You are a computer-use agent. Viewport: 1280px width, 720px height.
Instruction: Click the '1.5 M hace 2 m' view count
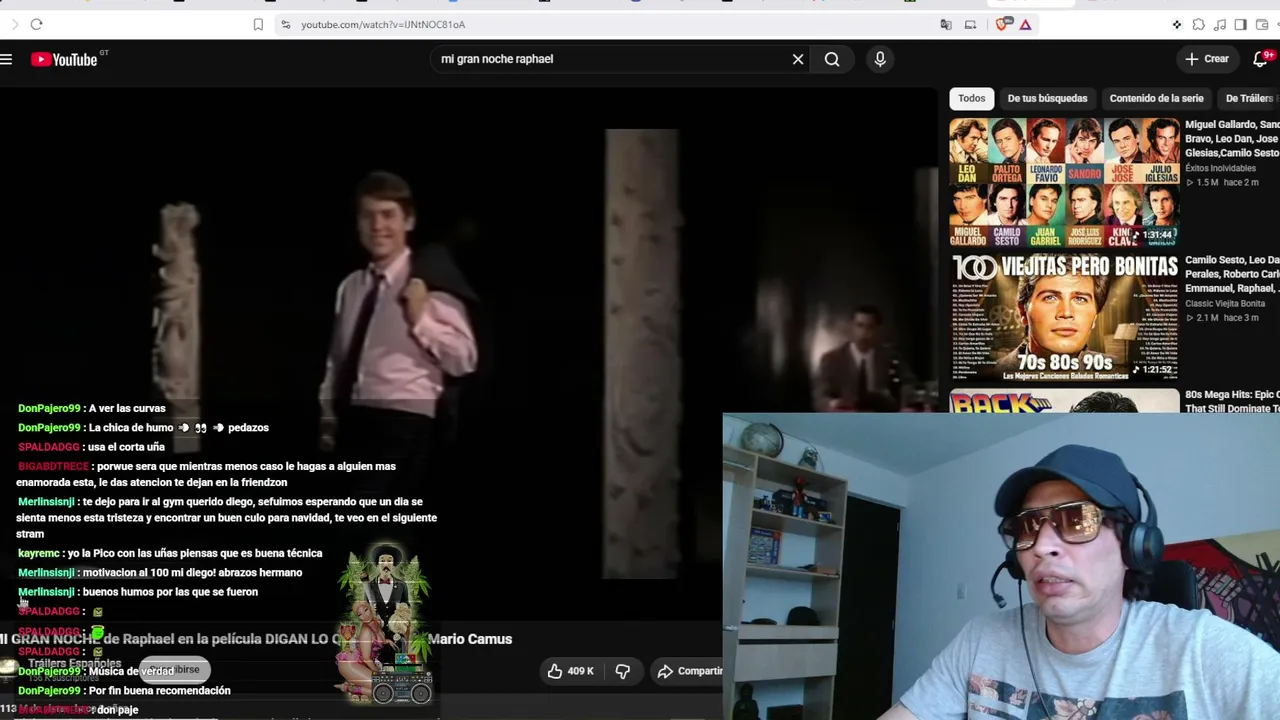coord(1222,183)
